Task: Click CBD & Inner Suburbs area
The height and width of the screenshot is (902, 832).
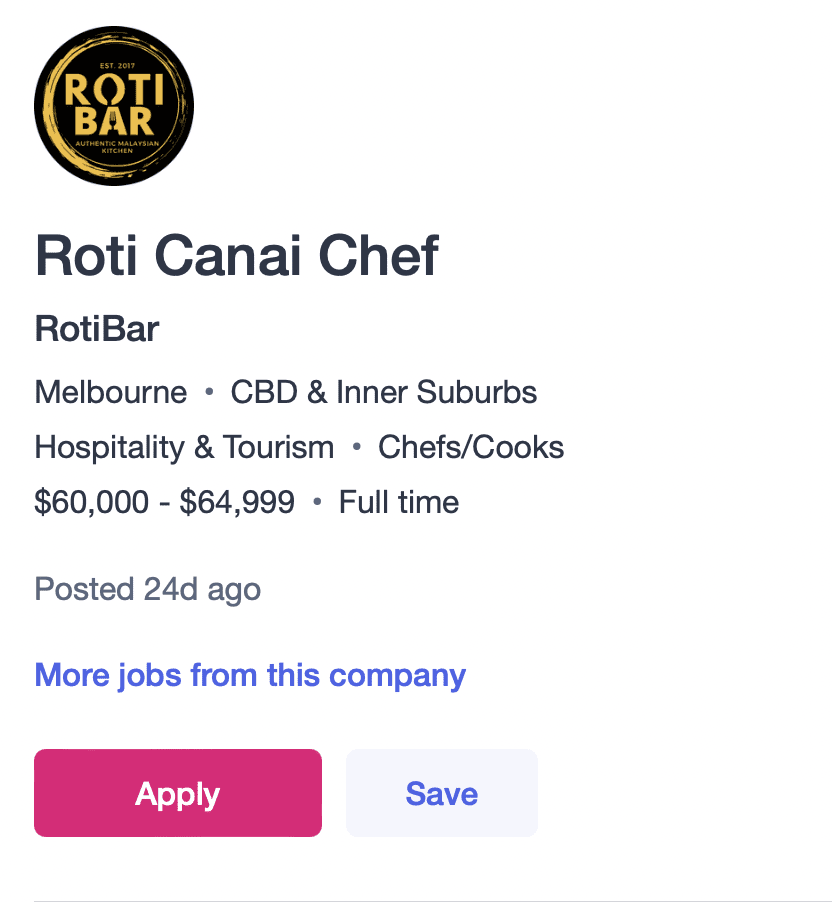Action: click(x=384, y=392)
